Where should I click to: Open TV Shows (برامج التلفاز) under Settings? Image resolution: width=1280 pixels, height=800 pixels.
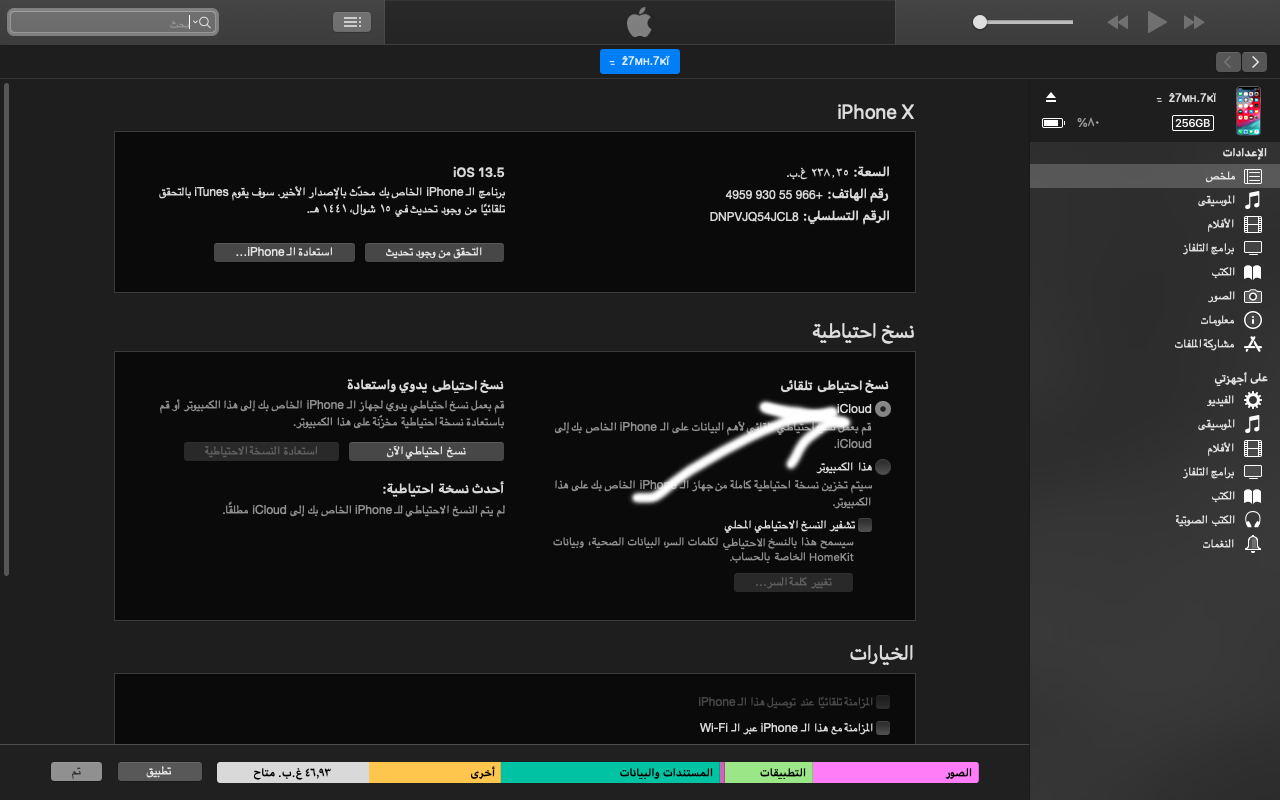1155,248
